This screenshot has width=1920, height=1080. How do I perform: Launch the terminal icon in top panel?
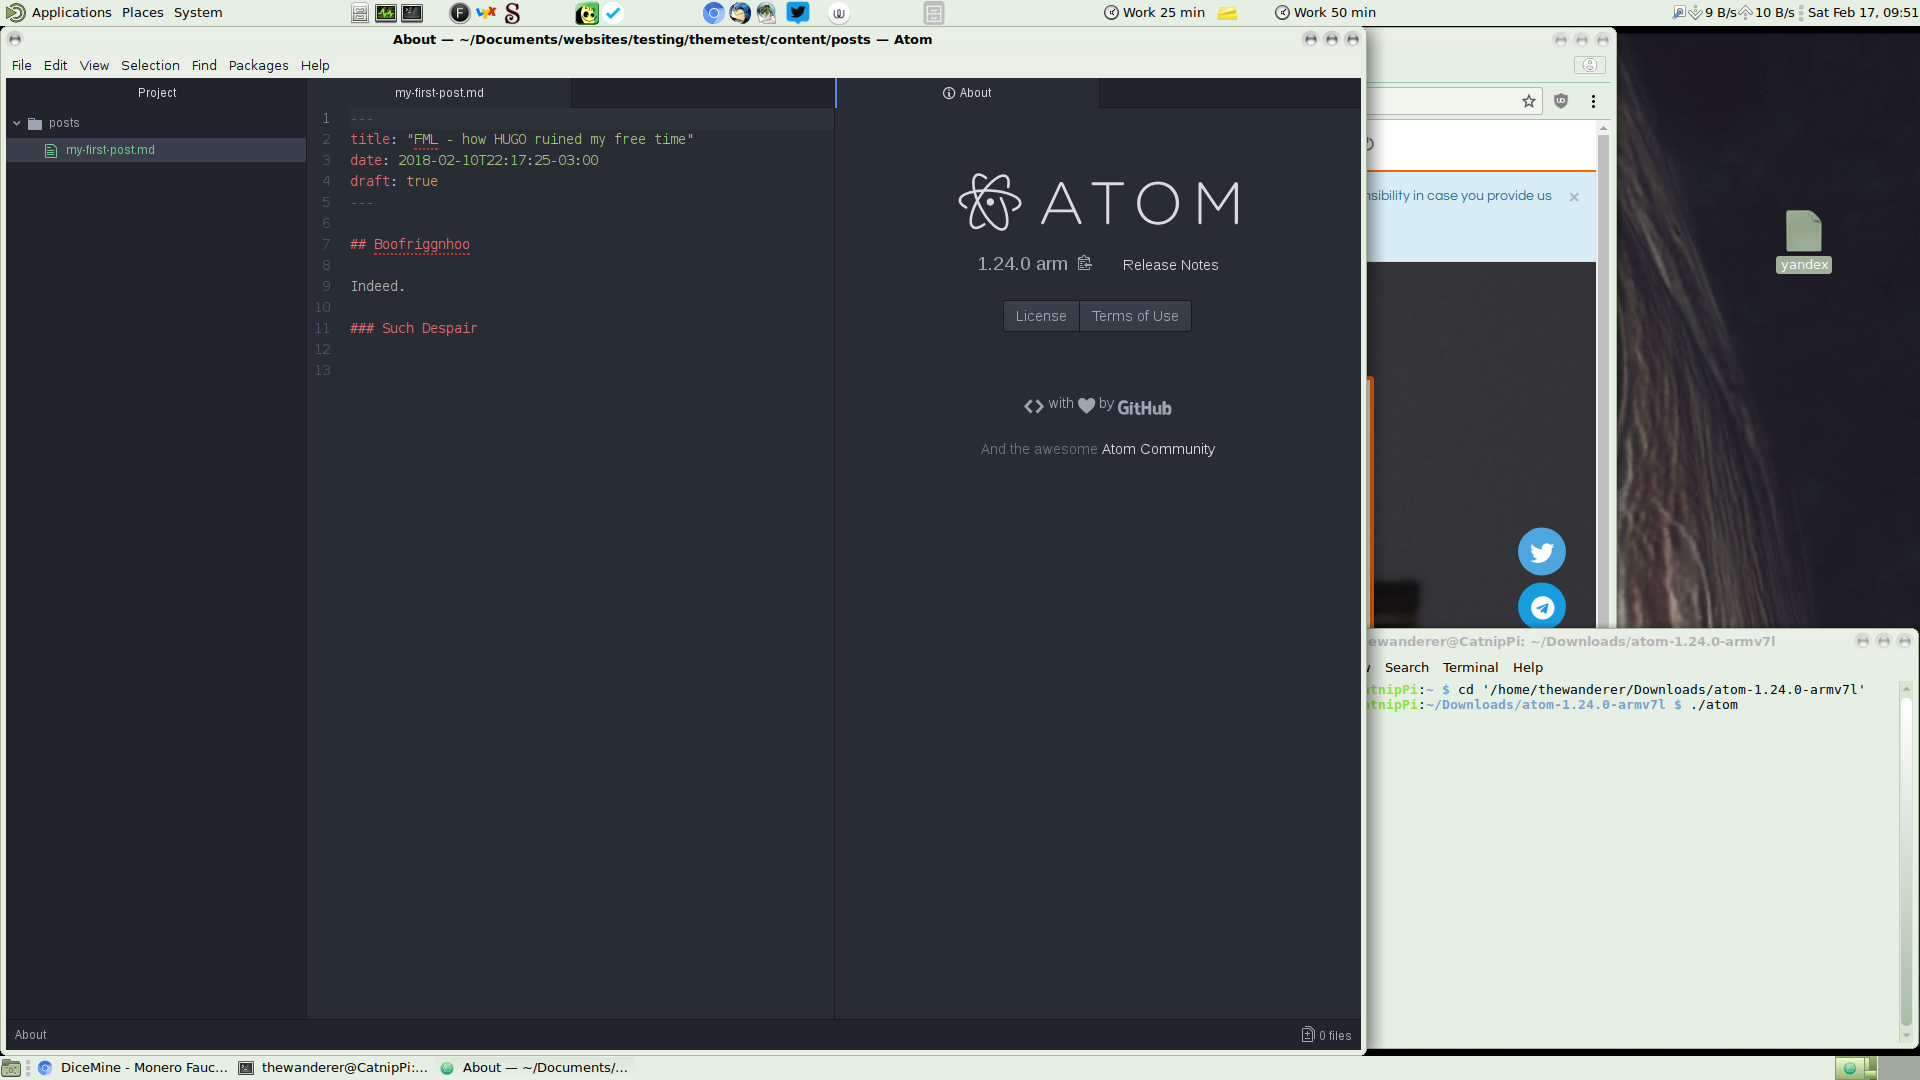point(412,13)
